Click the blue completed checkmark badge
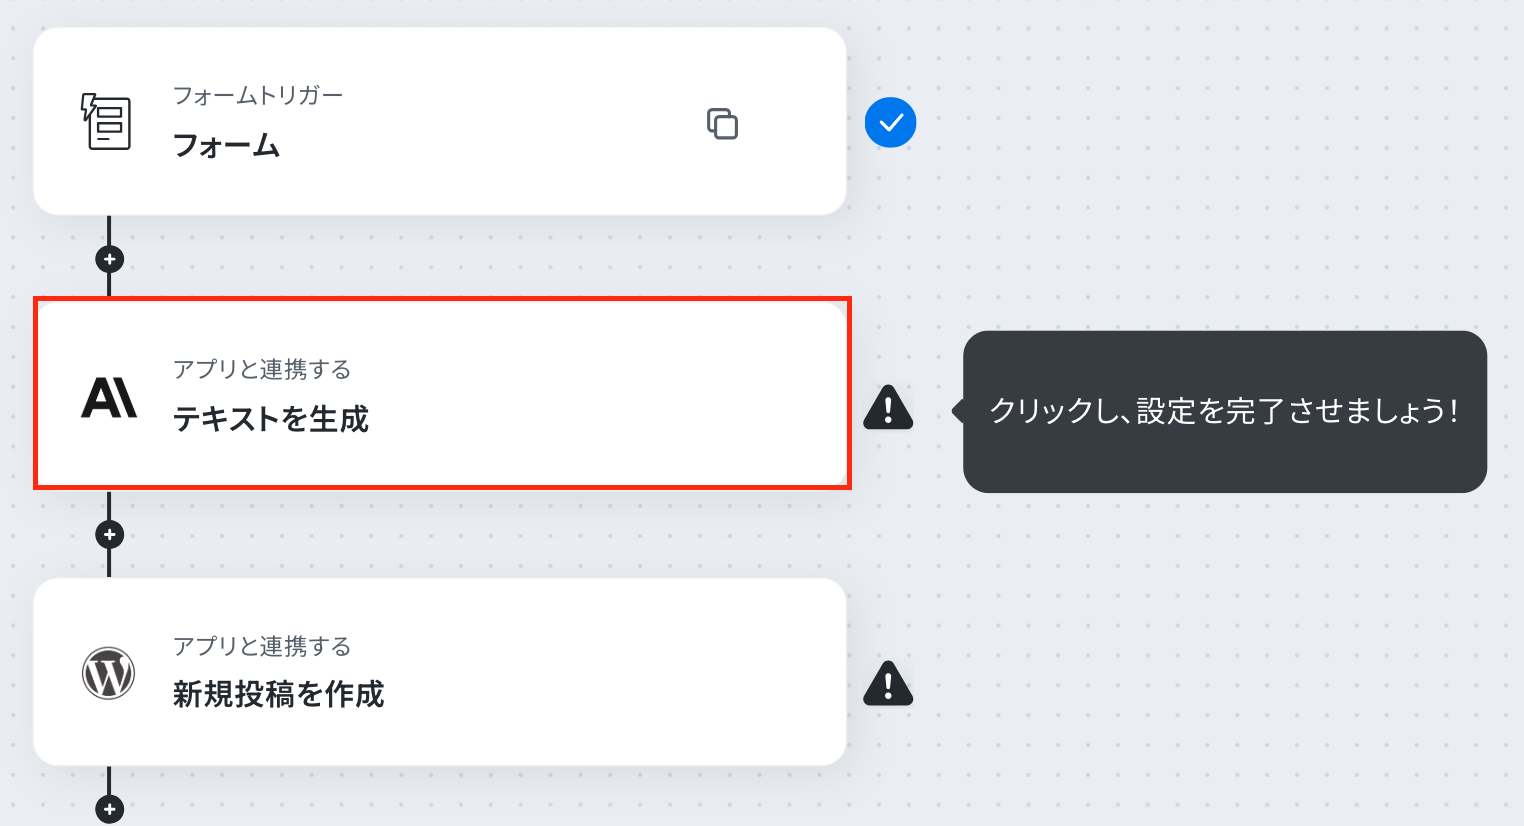Image resolution: width=1524 pixels, height=826 pixels. 890,123
